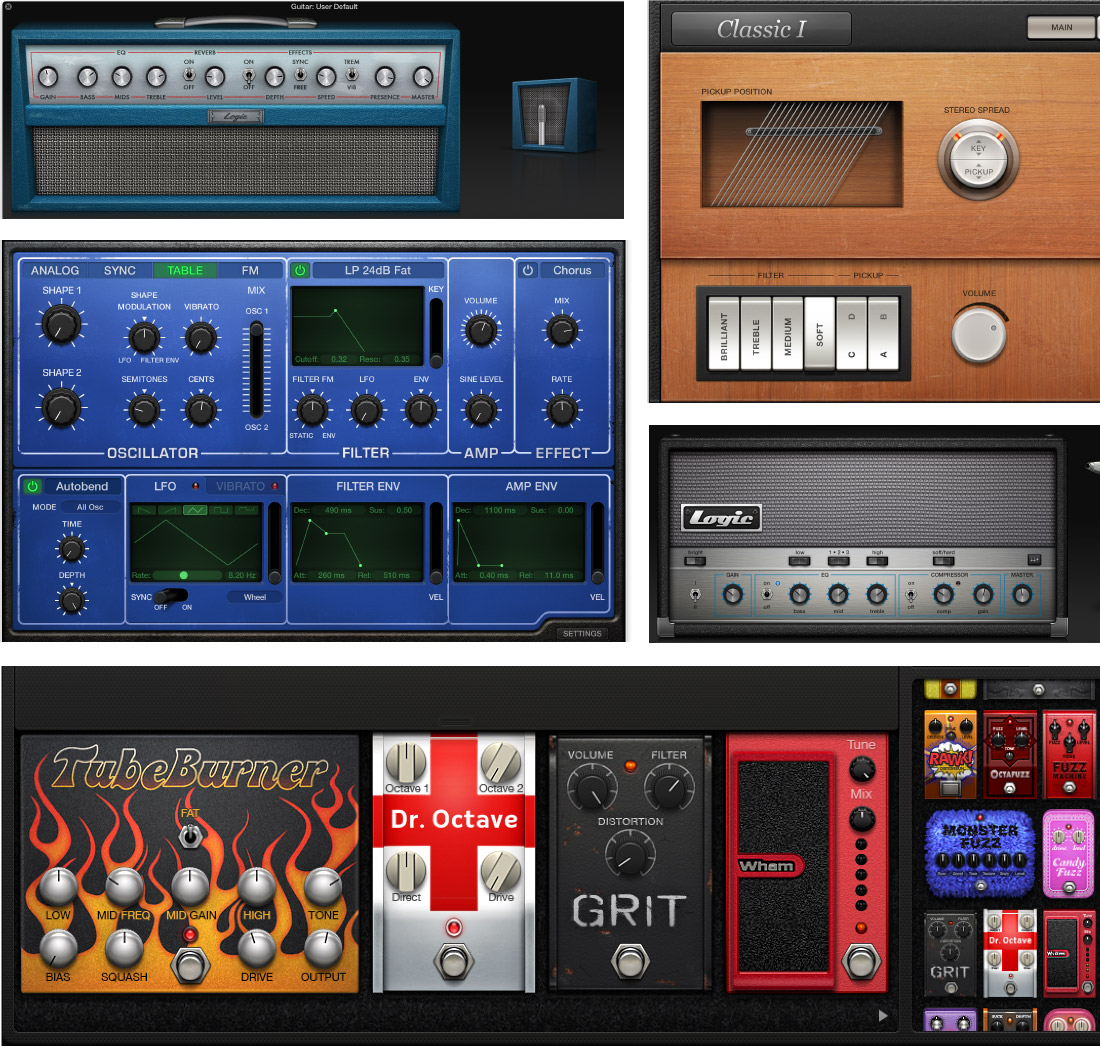
Task: Flip the LFO Sync off/on switch
Action: [170, 596]
